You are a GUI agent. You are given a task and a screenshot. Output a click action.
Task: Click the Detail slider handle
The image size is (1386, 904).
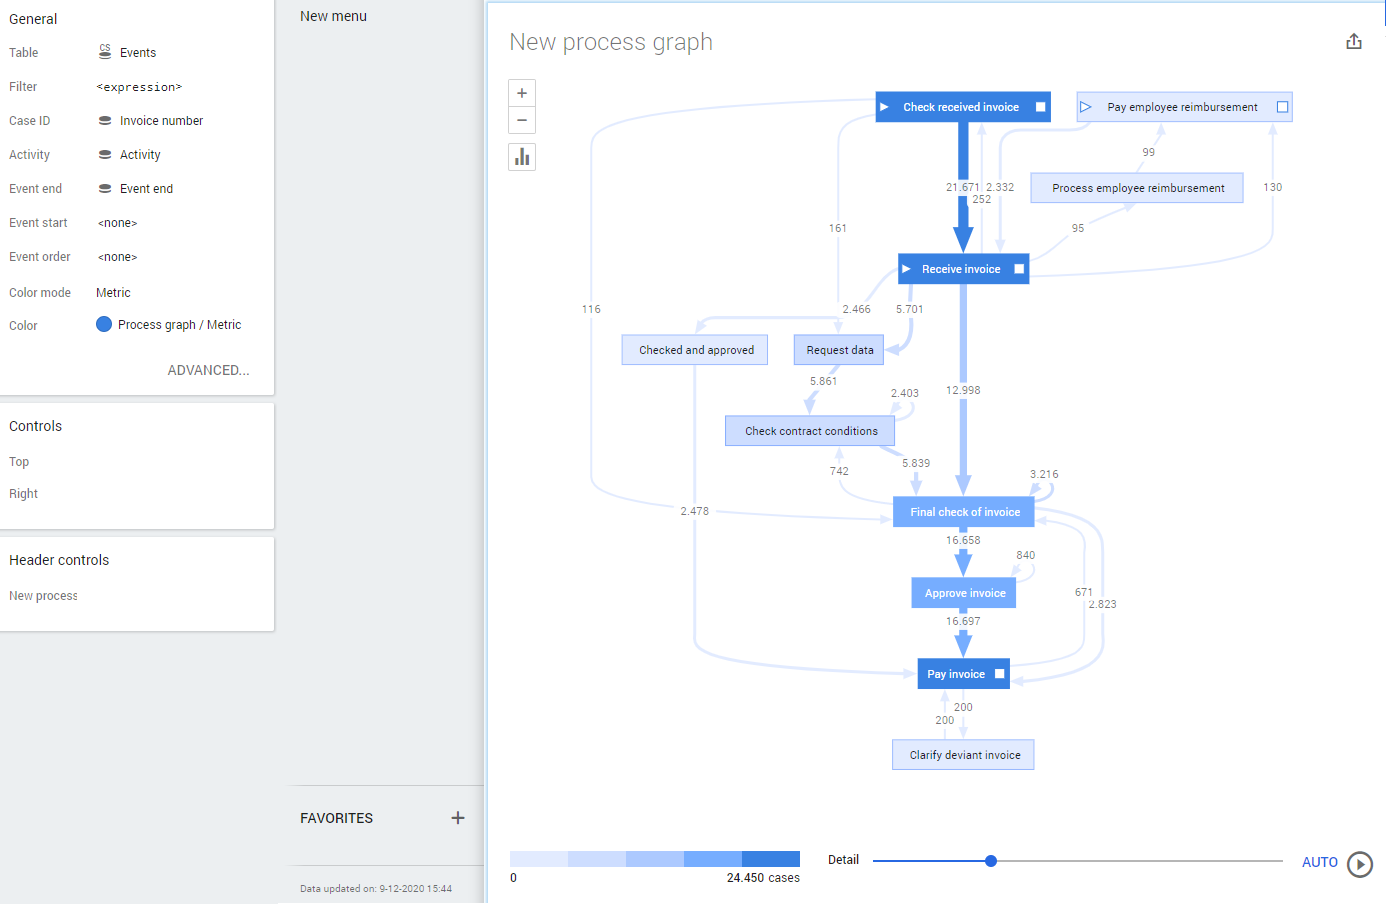tap(991, 861)
